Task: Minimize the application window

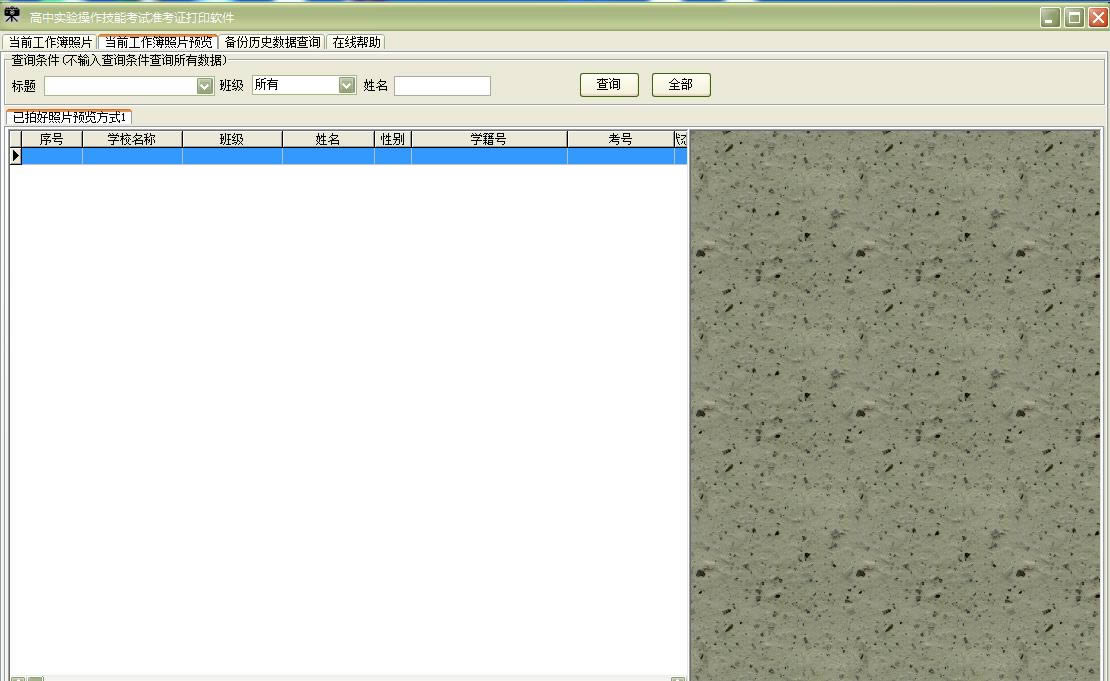Action: tap(1051, 18)
